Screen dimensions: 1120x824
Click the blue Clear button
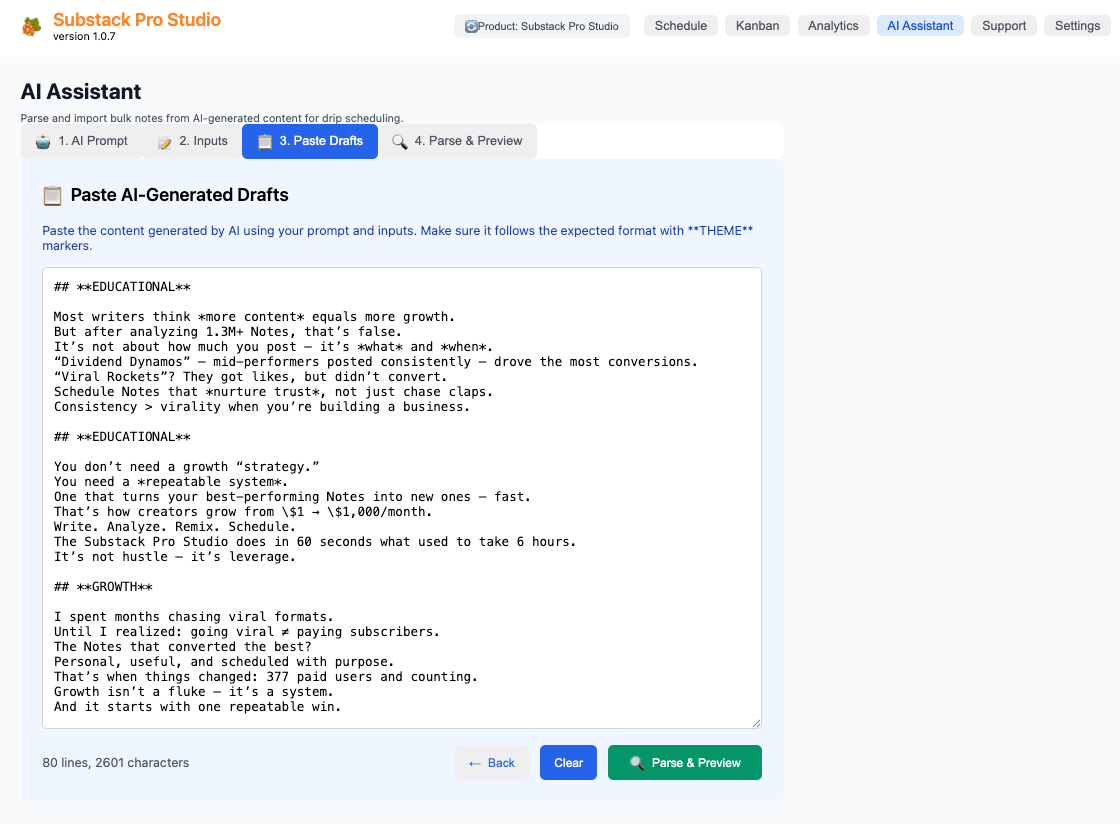pyautogui.click(x=569, y=763)
